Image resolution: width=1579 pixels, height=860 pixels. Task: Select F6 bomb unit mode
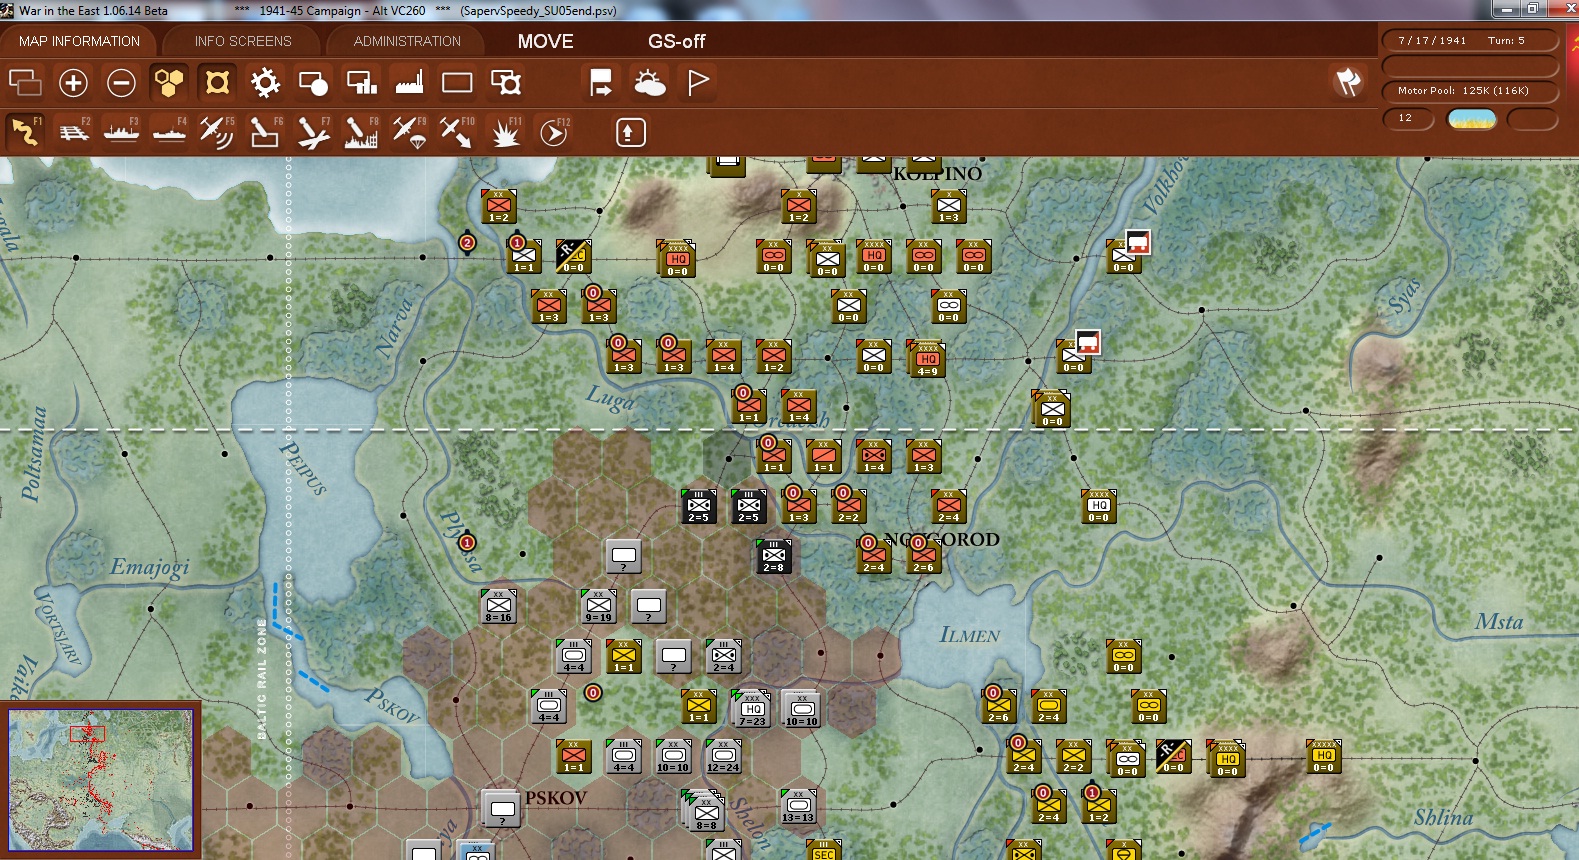click(x=265, y=132)
